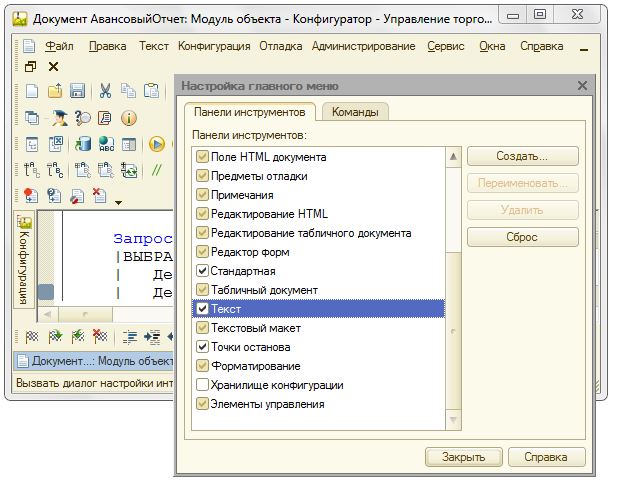
Task: Click the Сброс button
Action: 522,237
